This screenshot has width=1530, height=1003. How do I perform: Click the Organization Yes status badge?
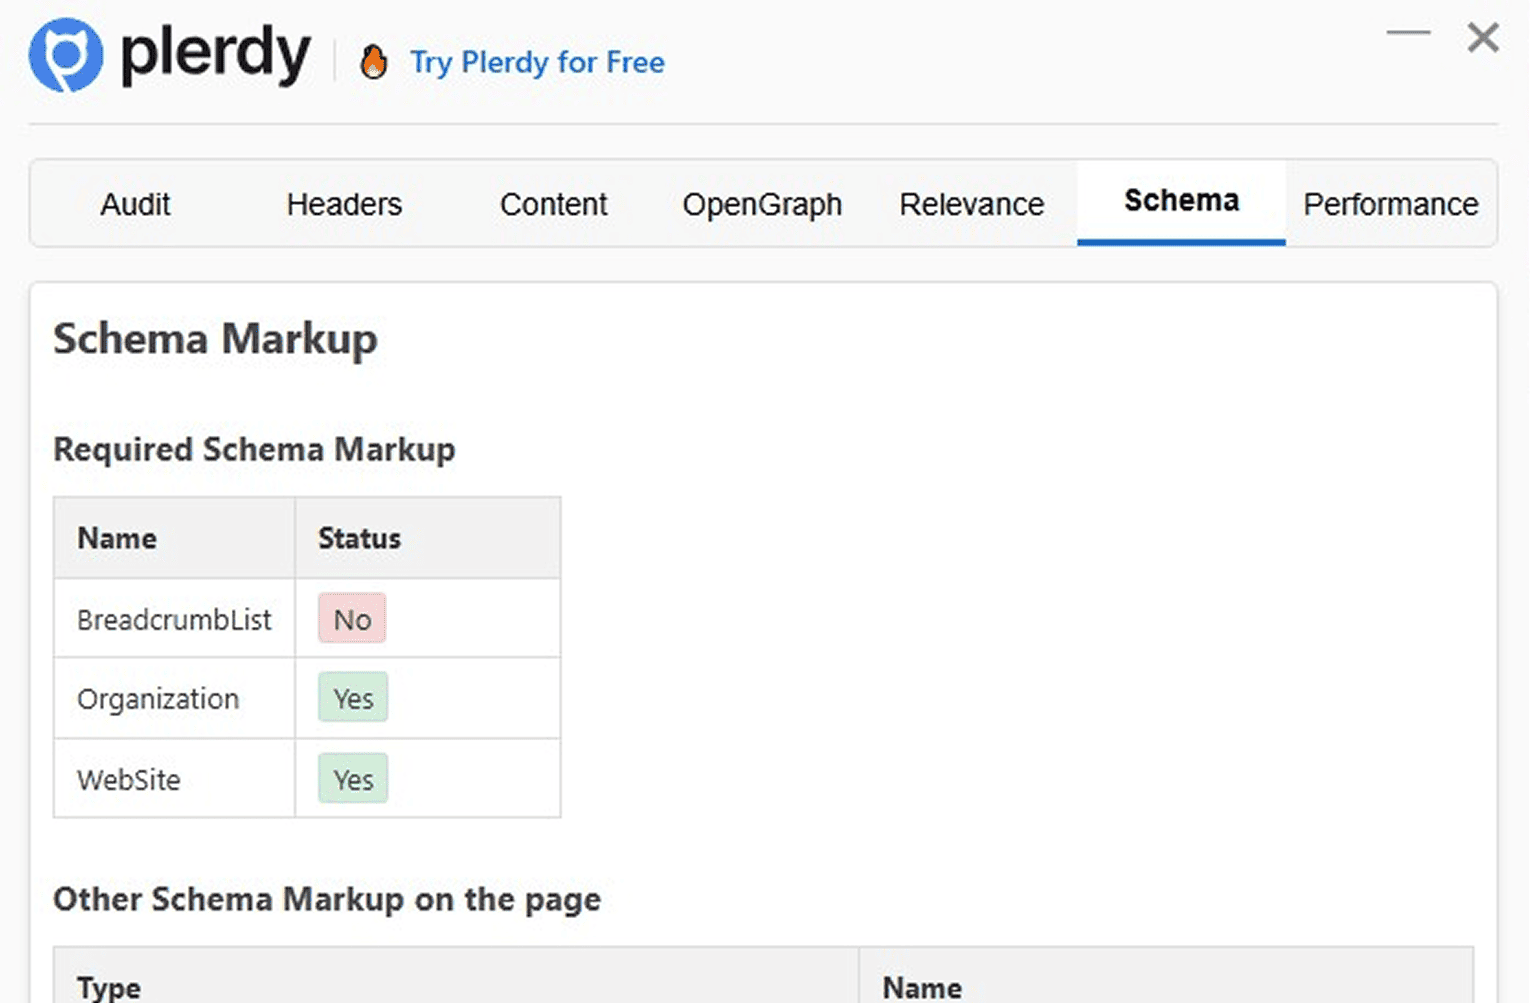pos(353,698)
